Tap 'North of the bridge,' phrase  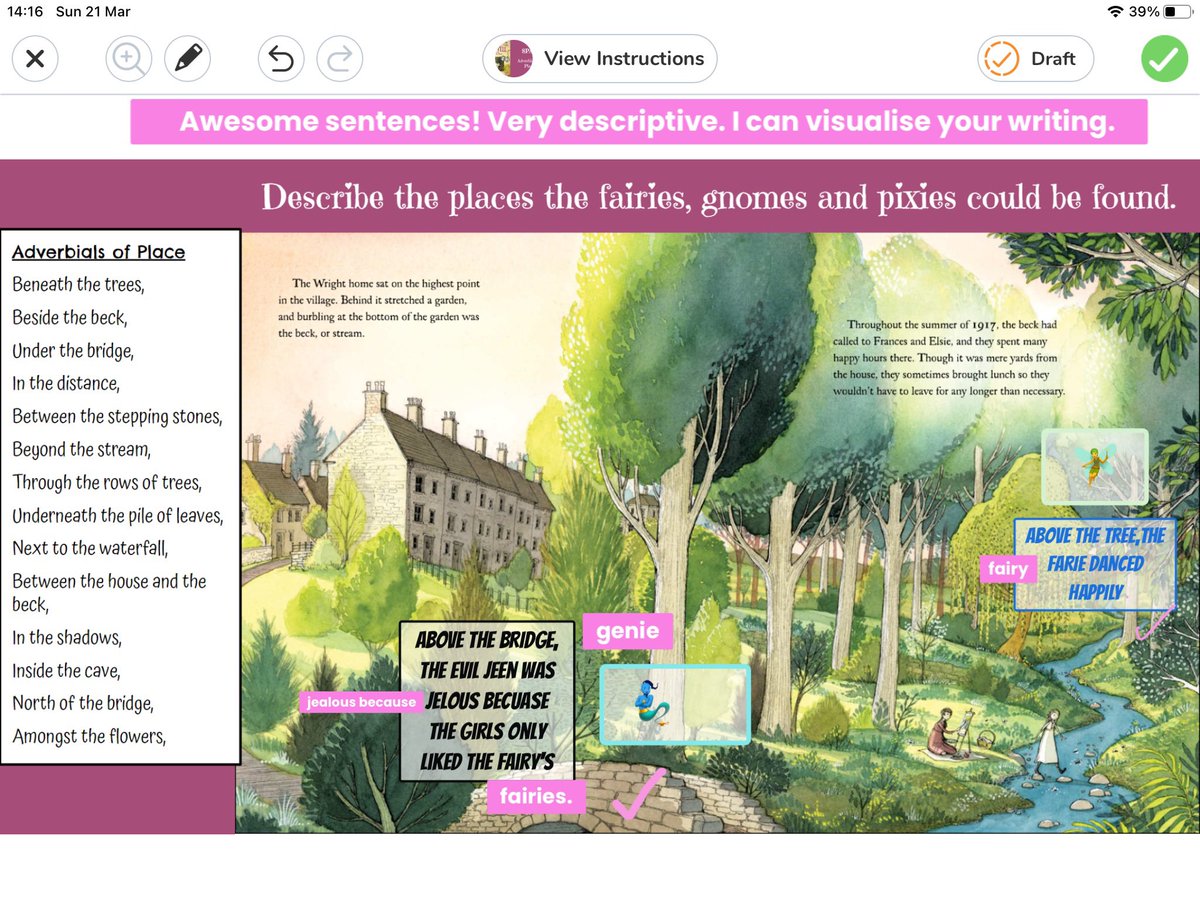pyautogui.click(x=83, y=703)
